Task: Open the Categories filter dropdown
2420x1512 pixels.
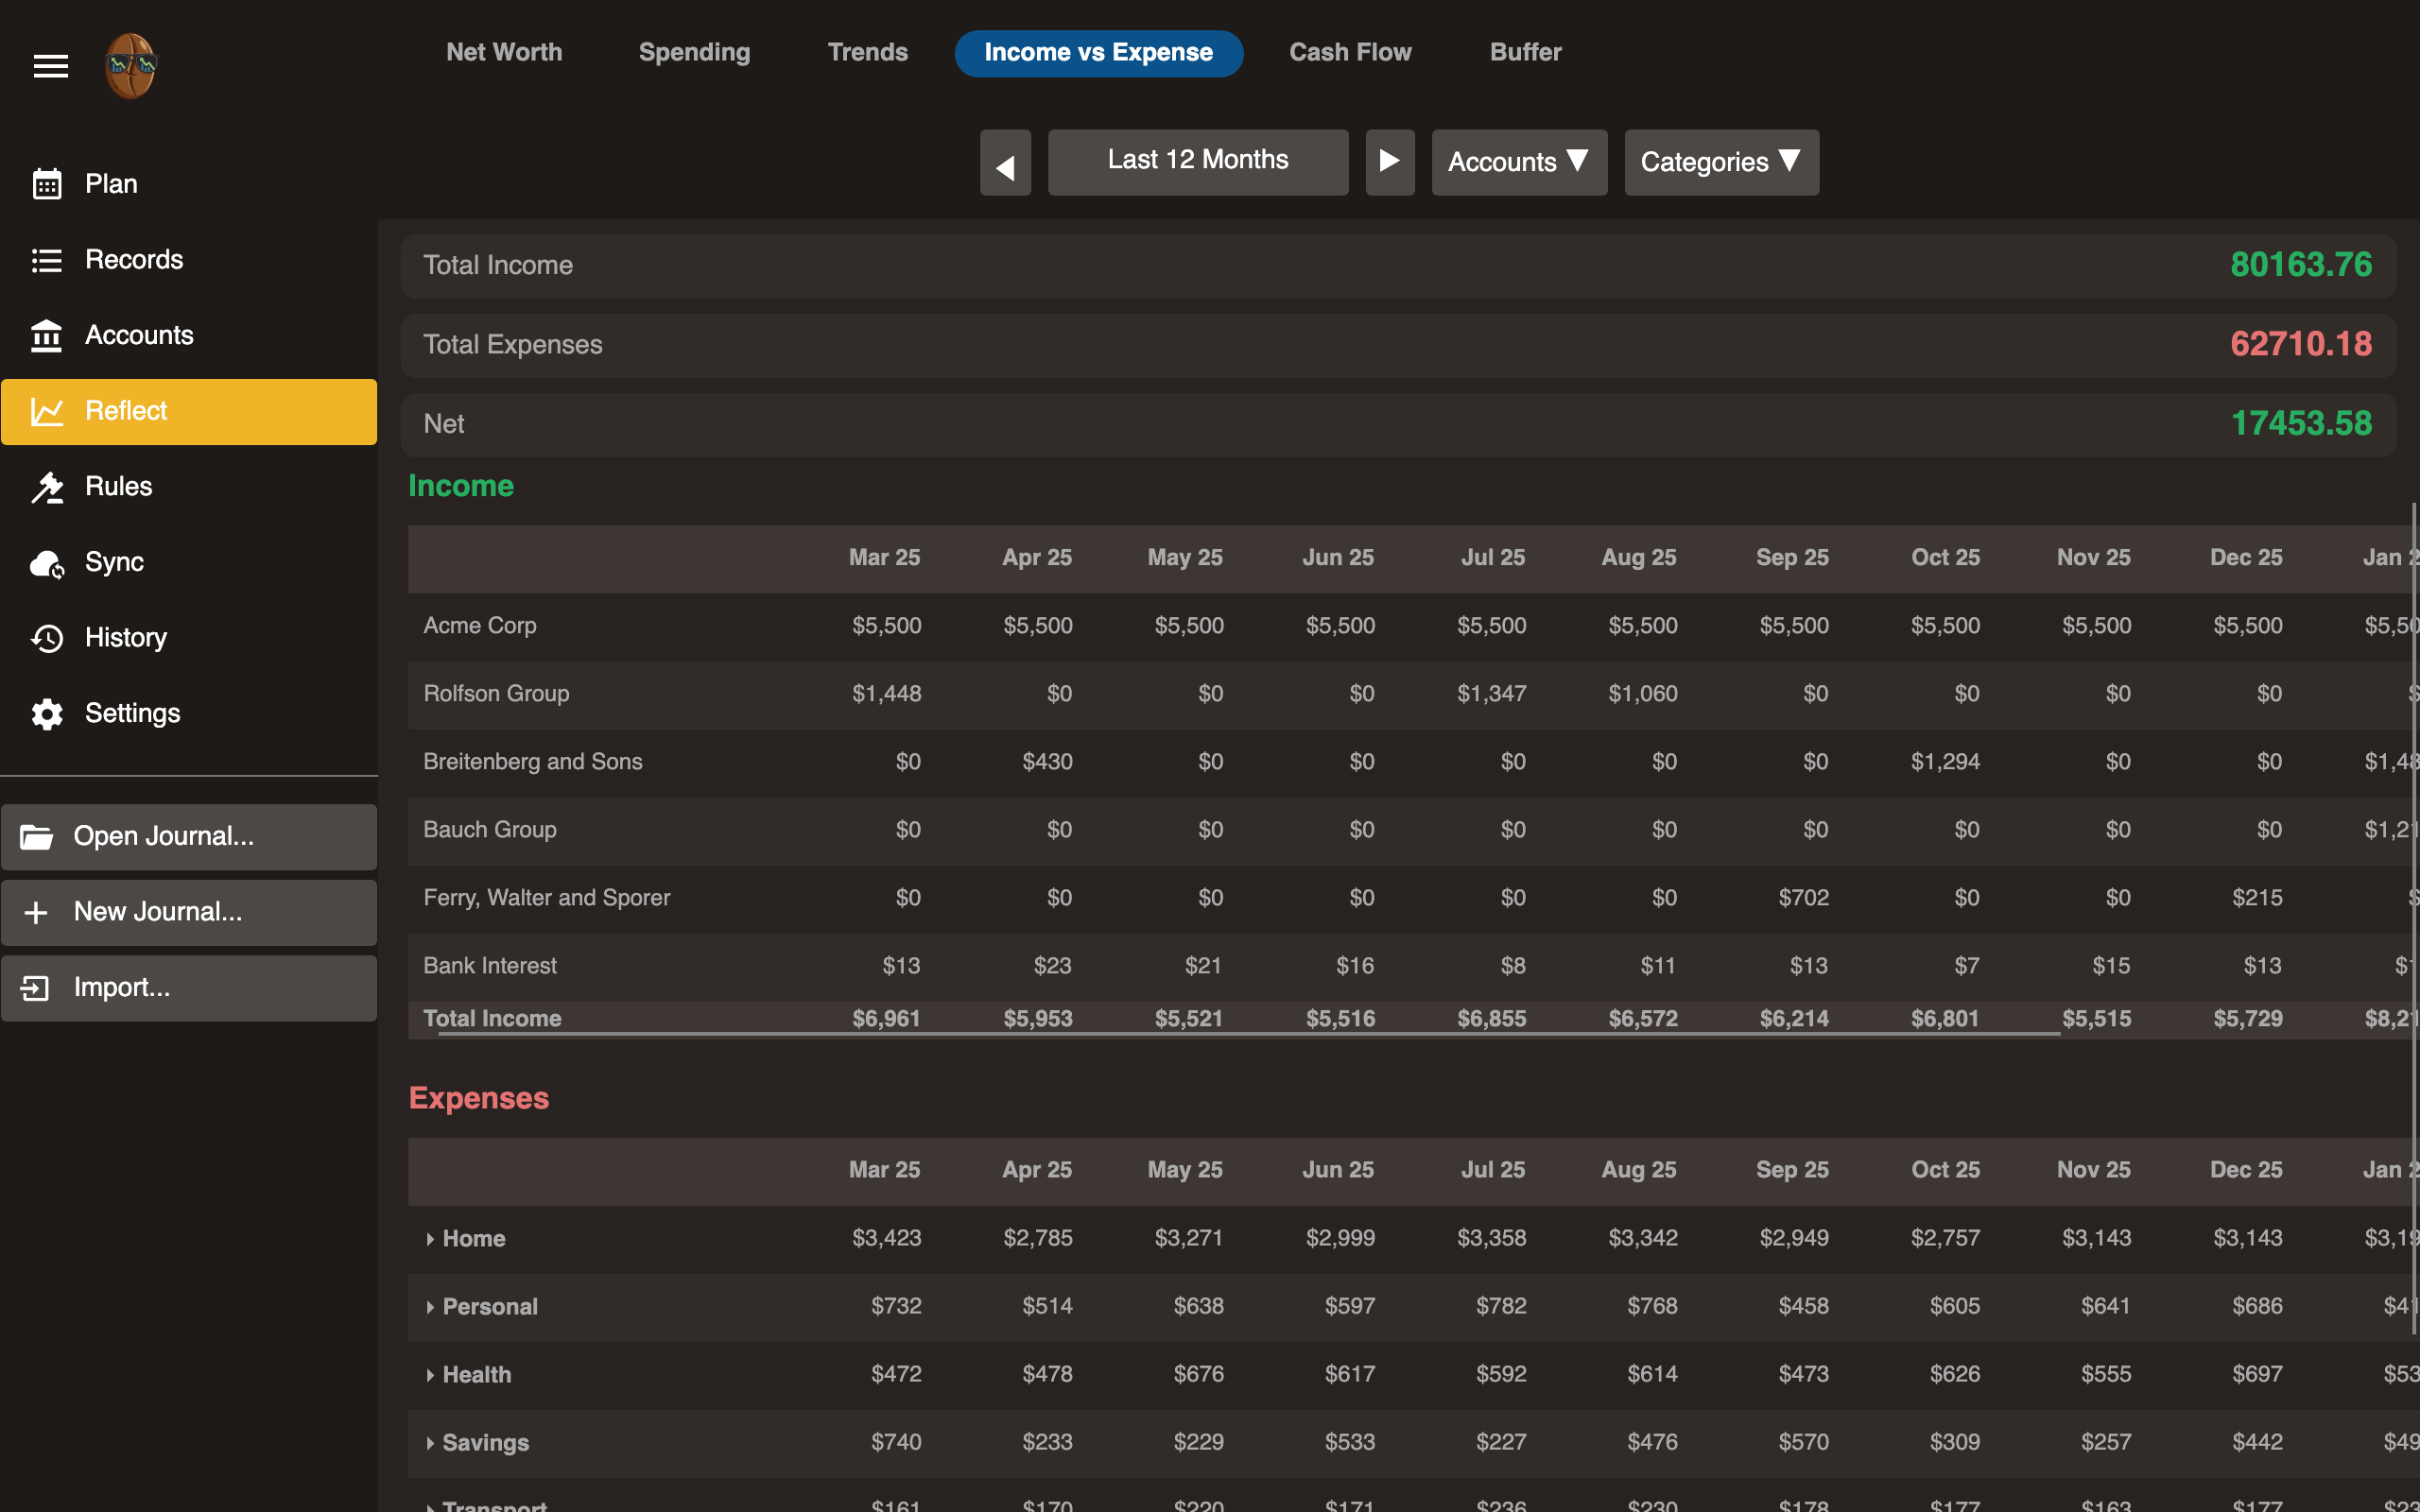Action: [1720, 162]
